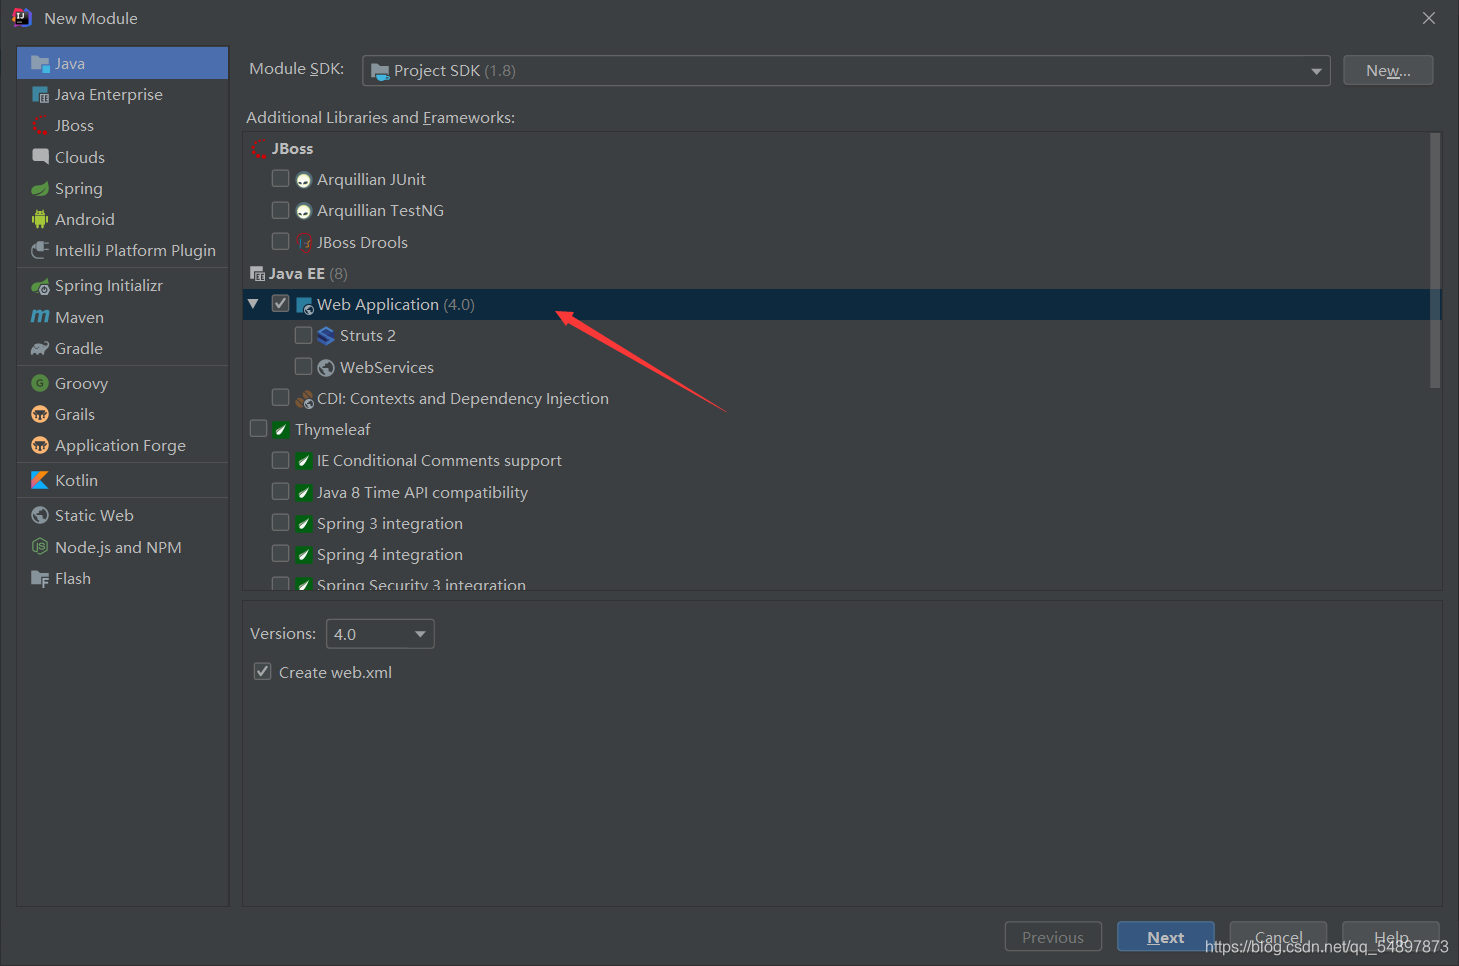
Task: Check the Spring 3 integration checkbox
Action: 280,522
